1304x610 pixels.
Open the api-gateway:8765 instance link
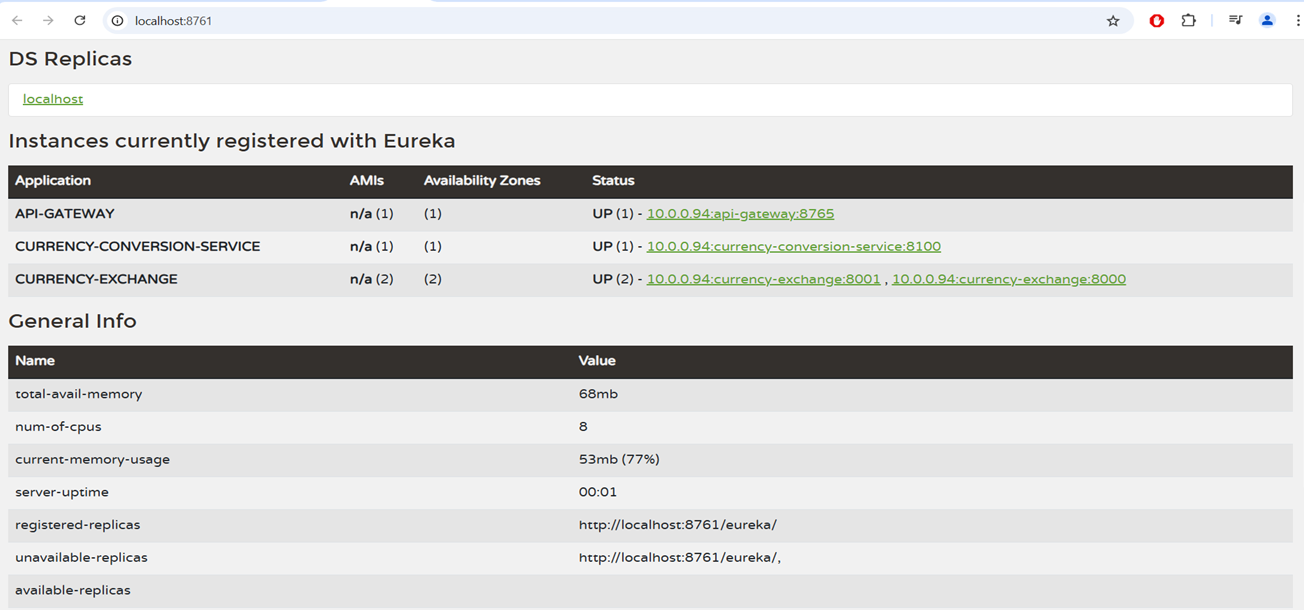pos(740,214)
